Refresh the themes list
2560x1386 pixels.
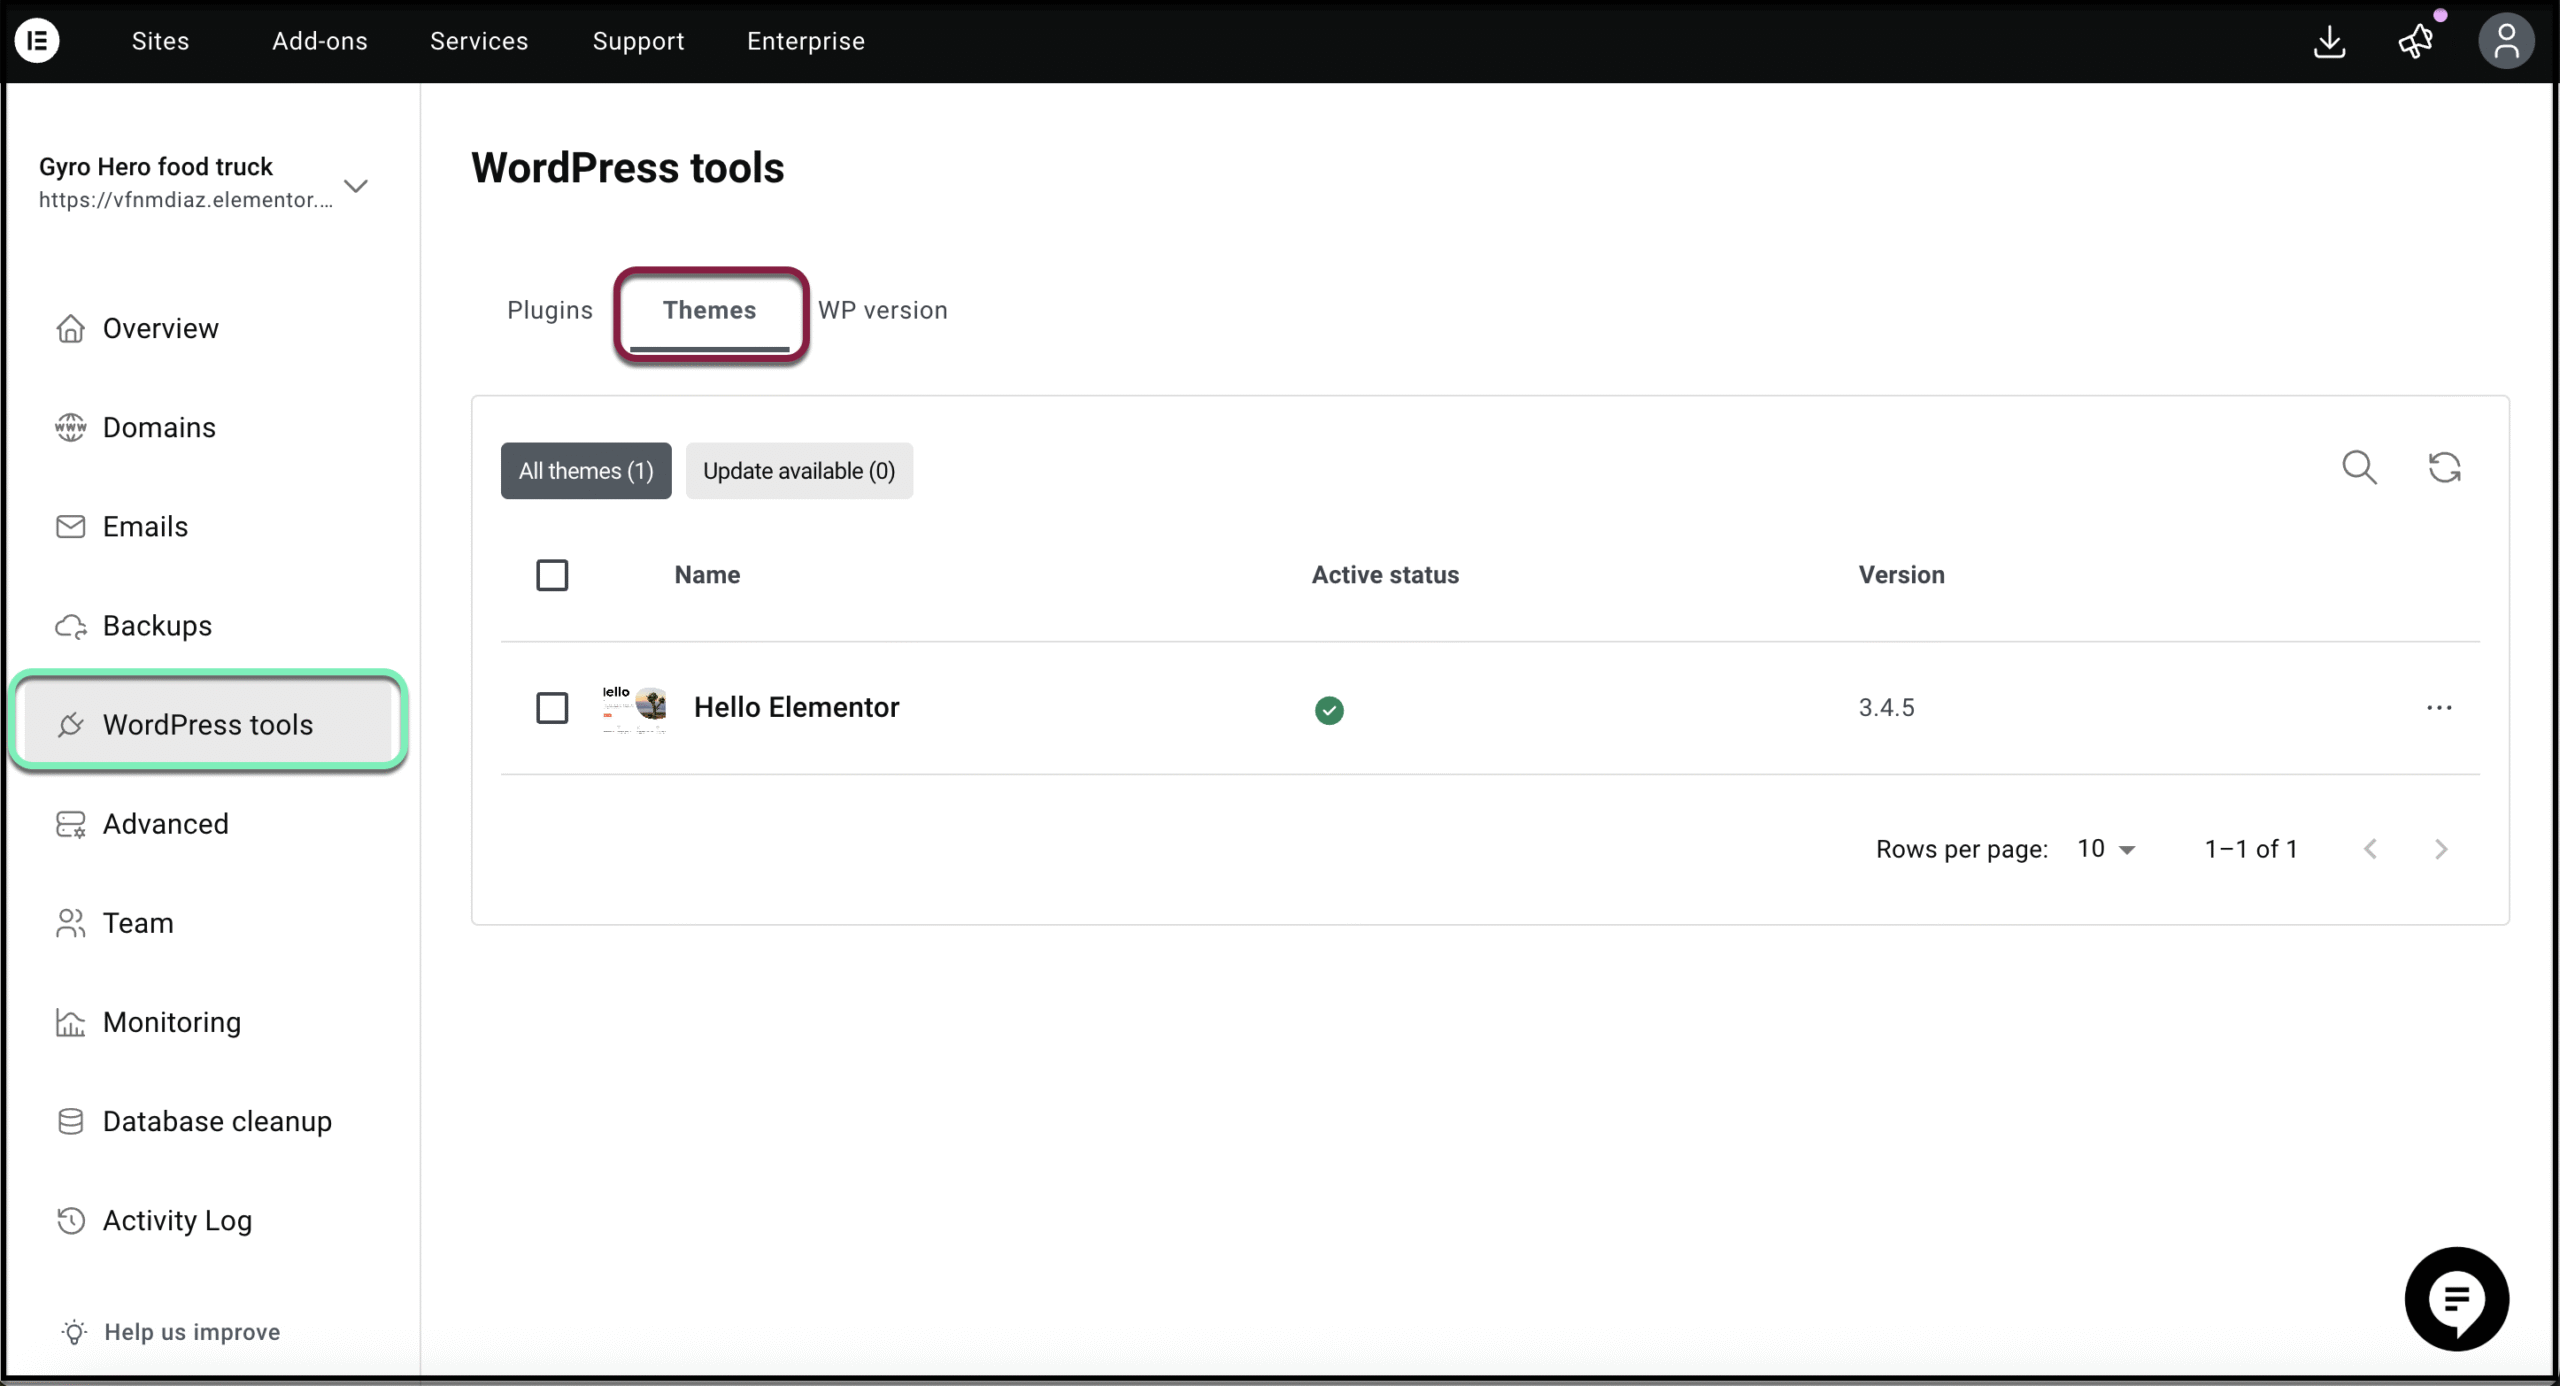[x=2444, y=467]
